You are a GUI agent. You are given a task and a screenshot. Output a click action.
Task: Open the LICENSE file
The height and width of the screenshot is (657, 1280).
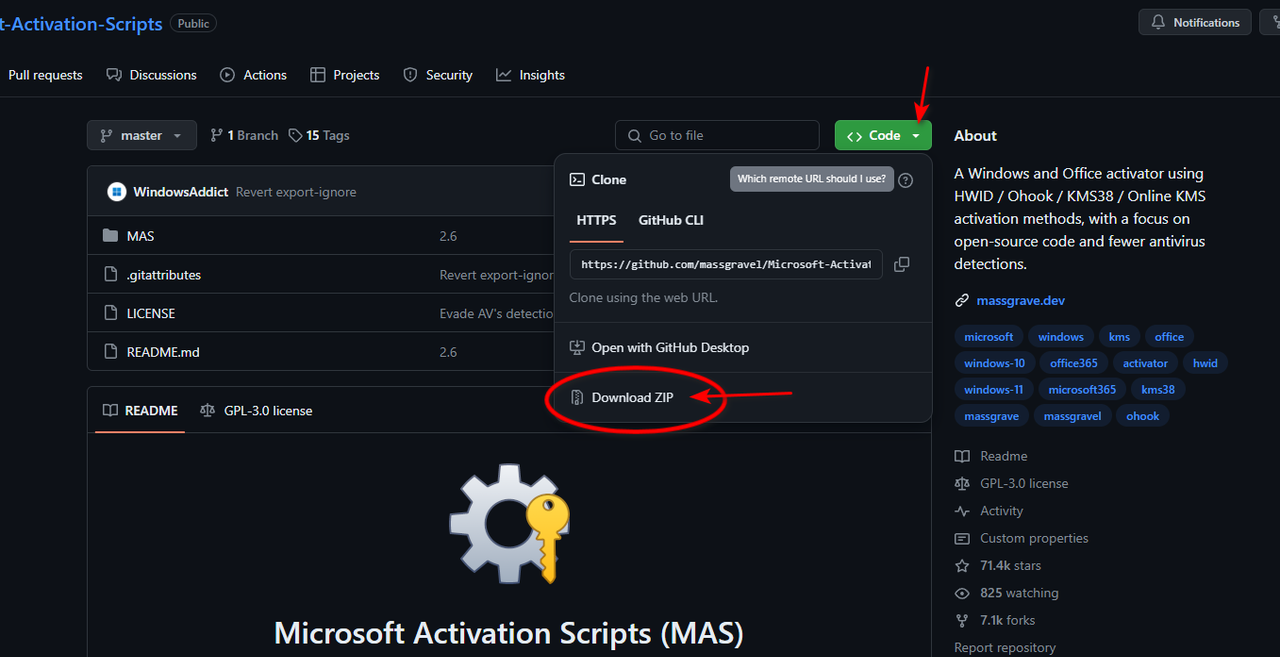[x=151, y=313]
